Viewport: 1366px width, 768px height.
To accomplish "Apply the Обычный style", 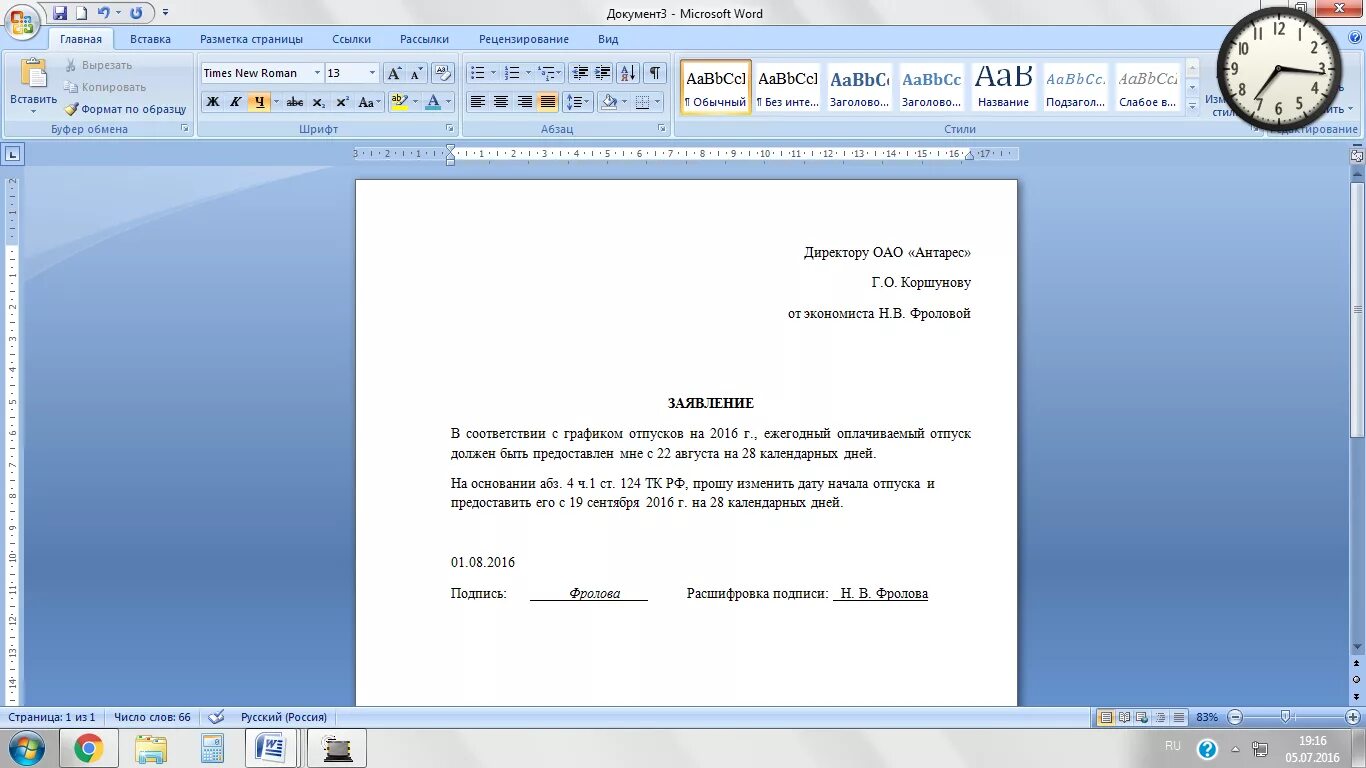I will click(716, 87).
